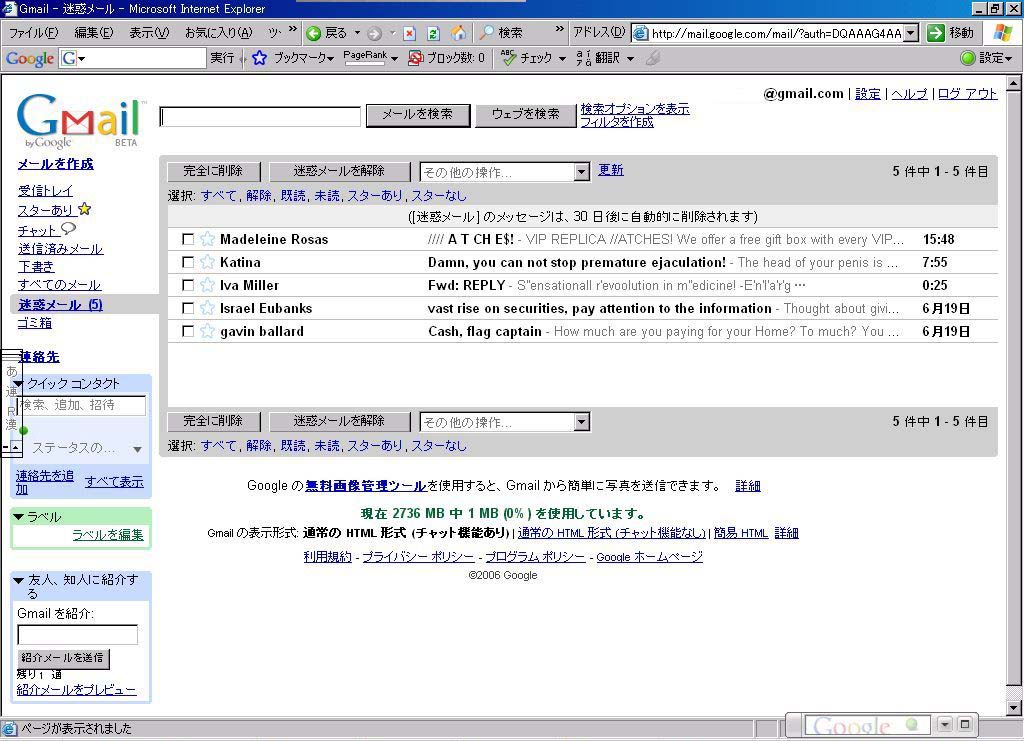Click the page vertical scrollbar down arrow
This screenshot has height=741, width=1024.
(x=1013, y=708)
